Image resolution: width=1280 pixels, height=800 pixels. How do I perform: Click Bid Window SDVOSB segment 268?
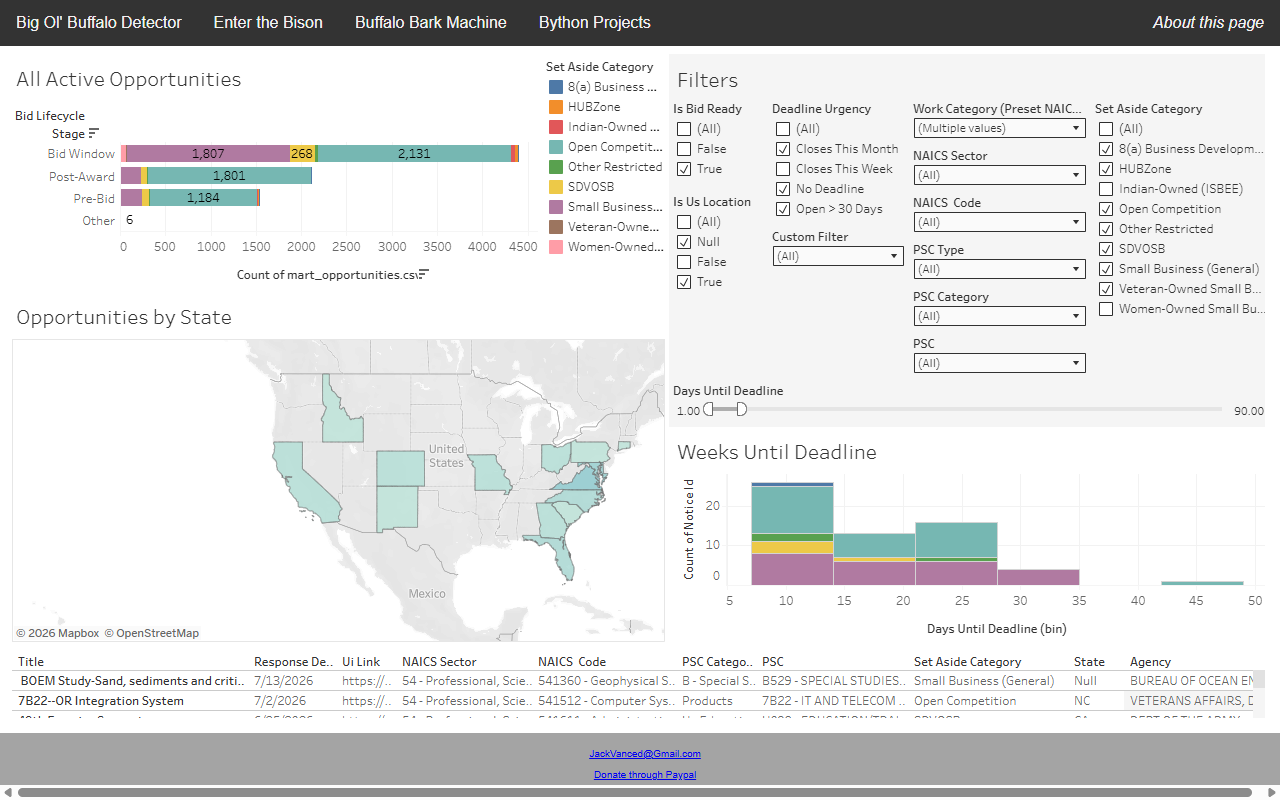point(302,153)
